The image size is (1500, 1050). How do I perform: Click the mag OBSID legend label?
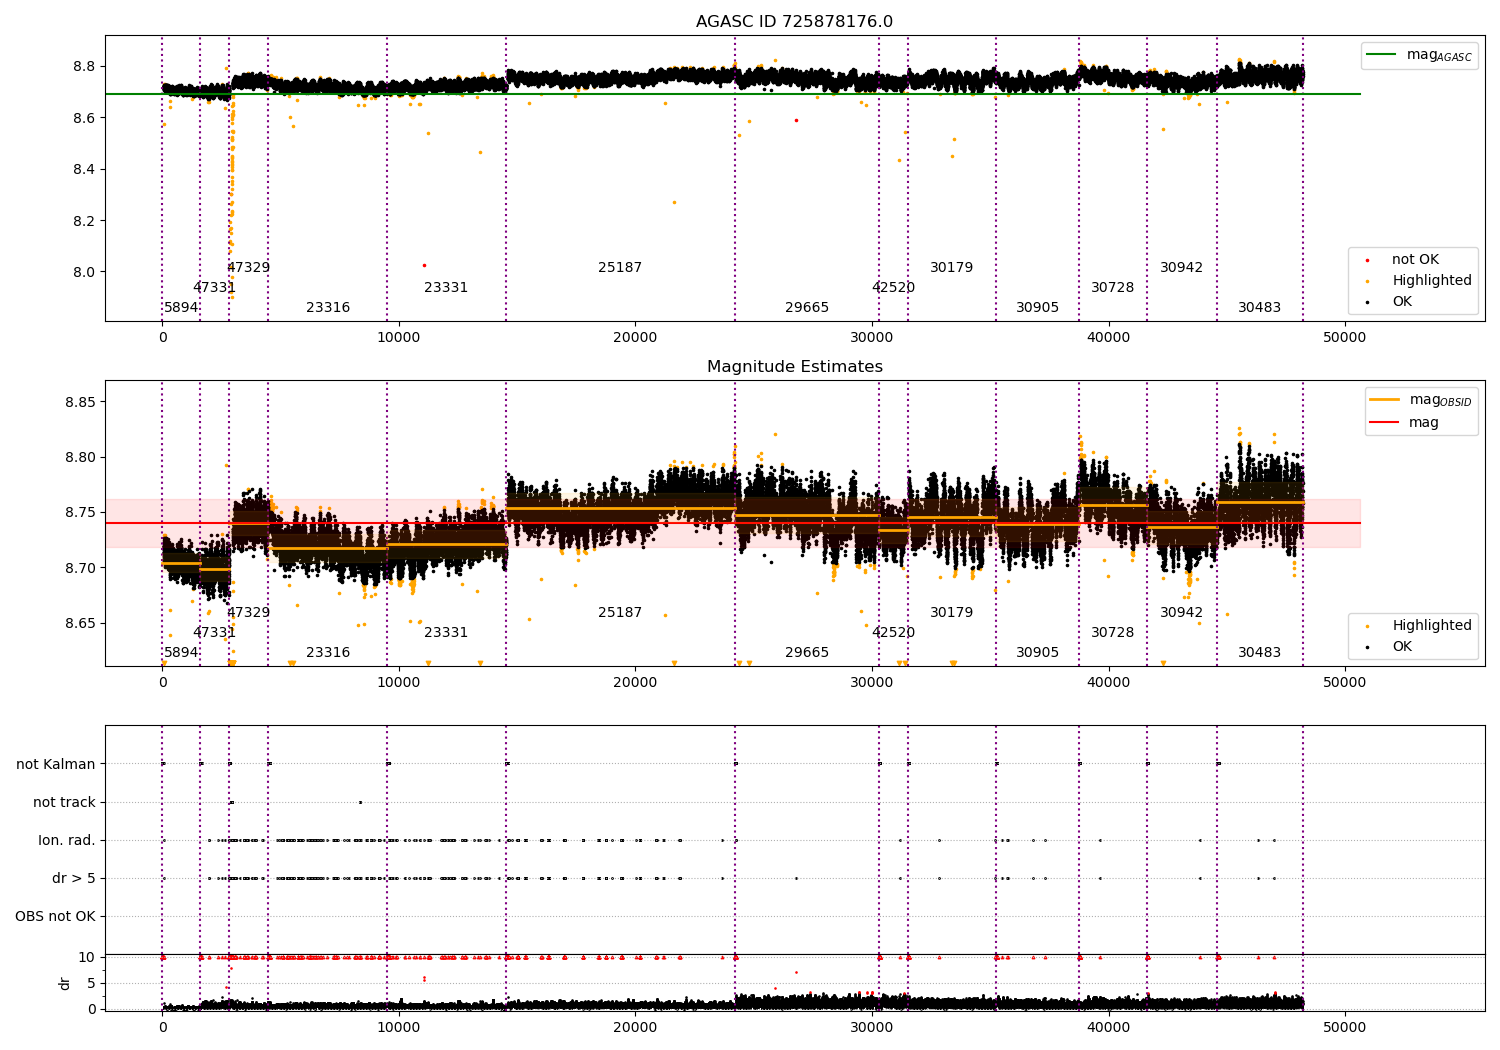click(1441, 400)
